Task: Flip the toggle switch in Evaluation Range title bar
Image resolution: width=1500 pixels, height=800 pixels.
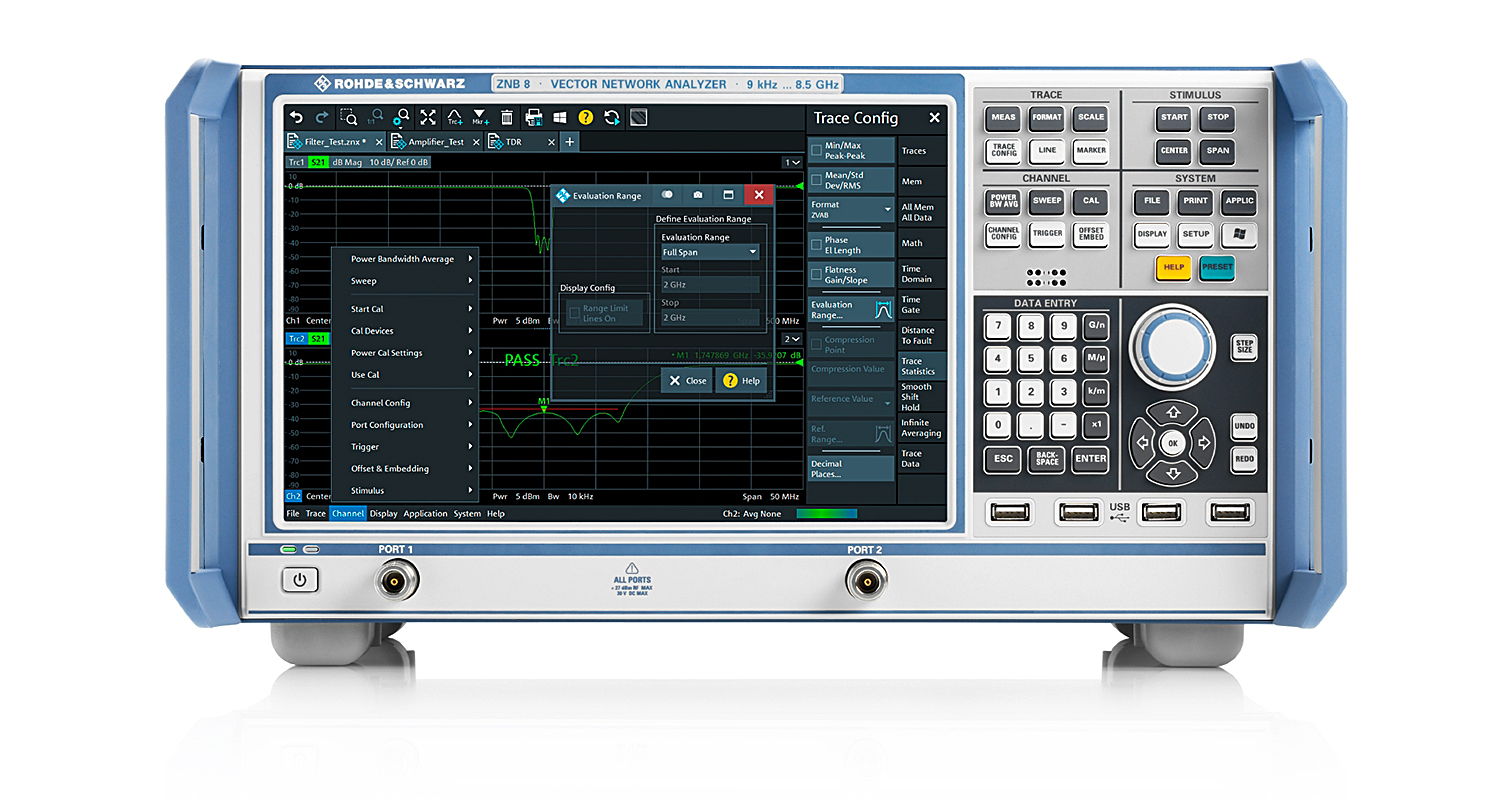Action: [667, 195]
